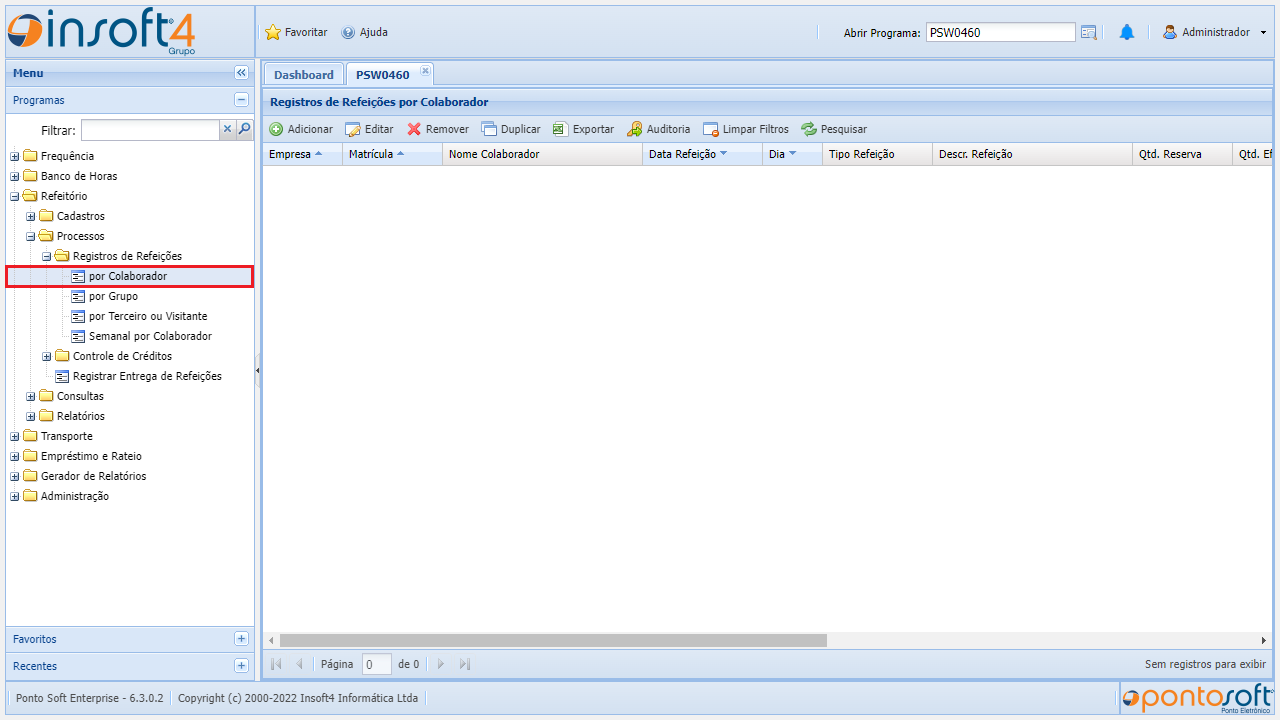Open Auditoria from the toolbar
Screen dimensions: 1280x720
(x=635, y=129)
